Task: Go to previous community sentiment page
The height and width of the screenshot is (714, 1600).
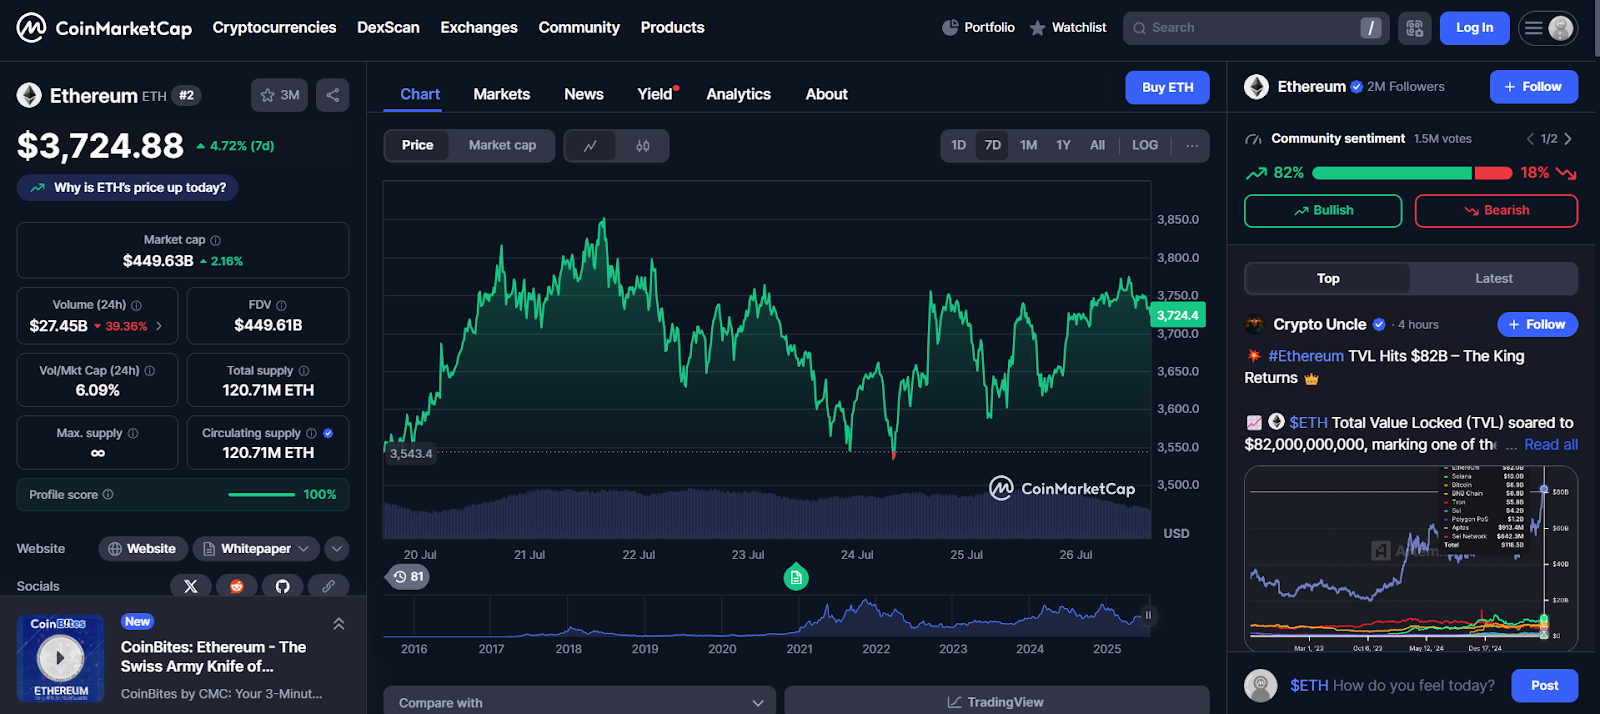Action: (1530, 139)
